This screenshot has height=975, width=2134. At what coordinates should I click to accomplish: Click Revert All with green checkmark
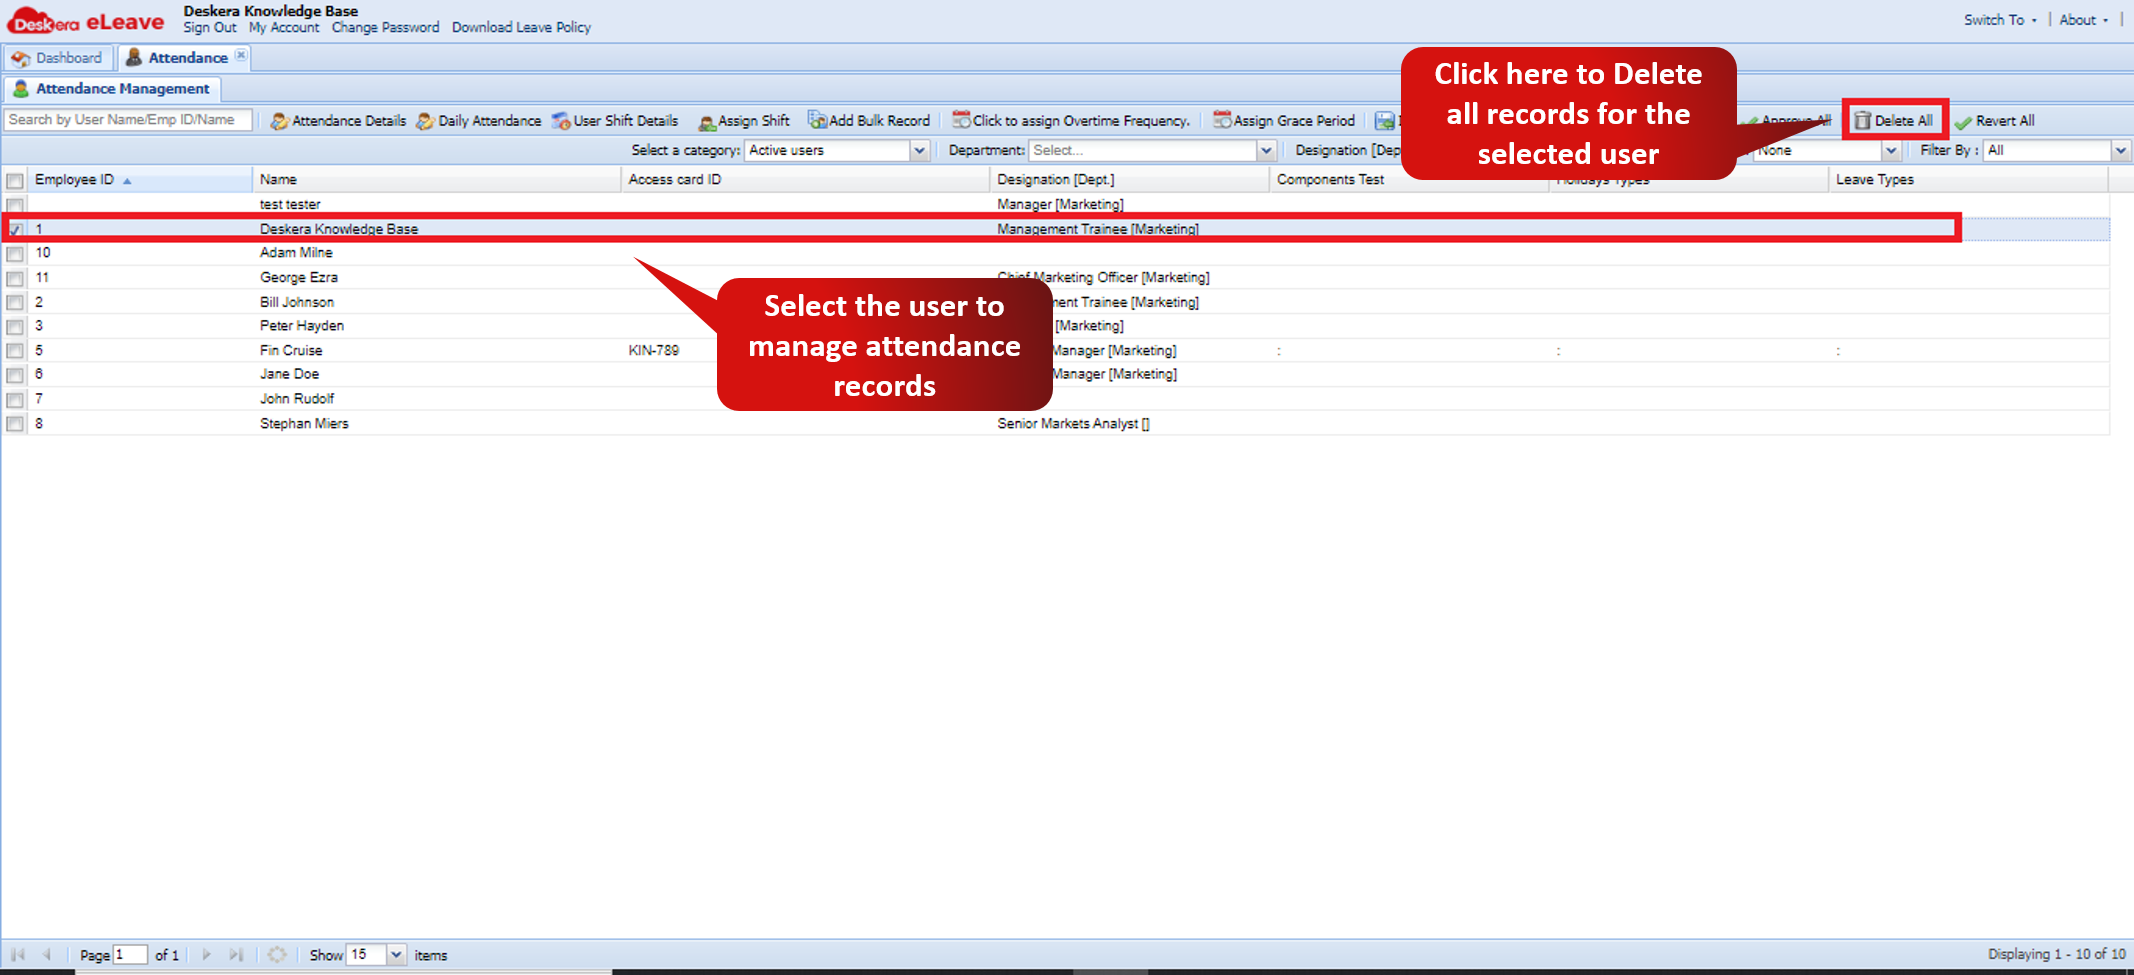[1994, 121]
